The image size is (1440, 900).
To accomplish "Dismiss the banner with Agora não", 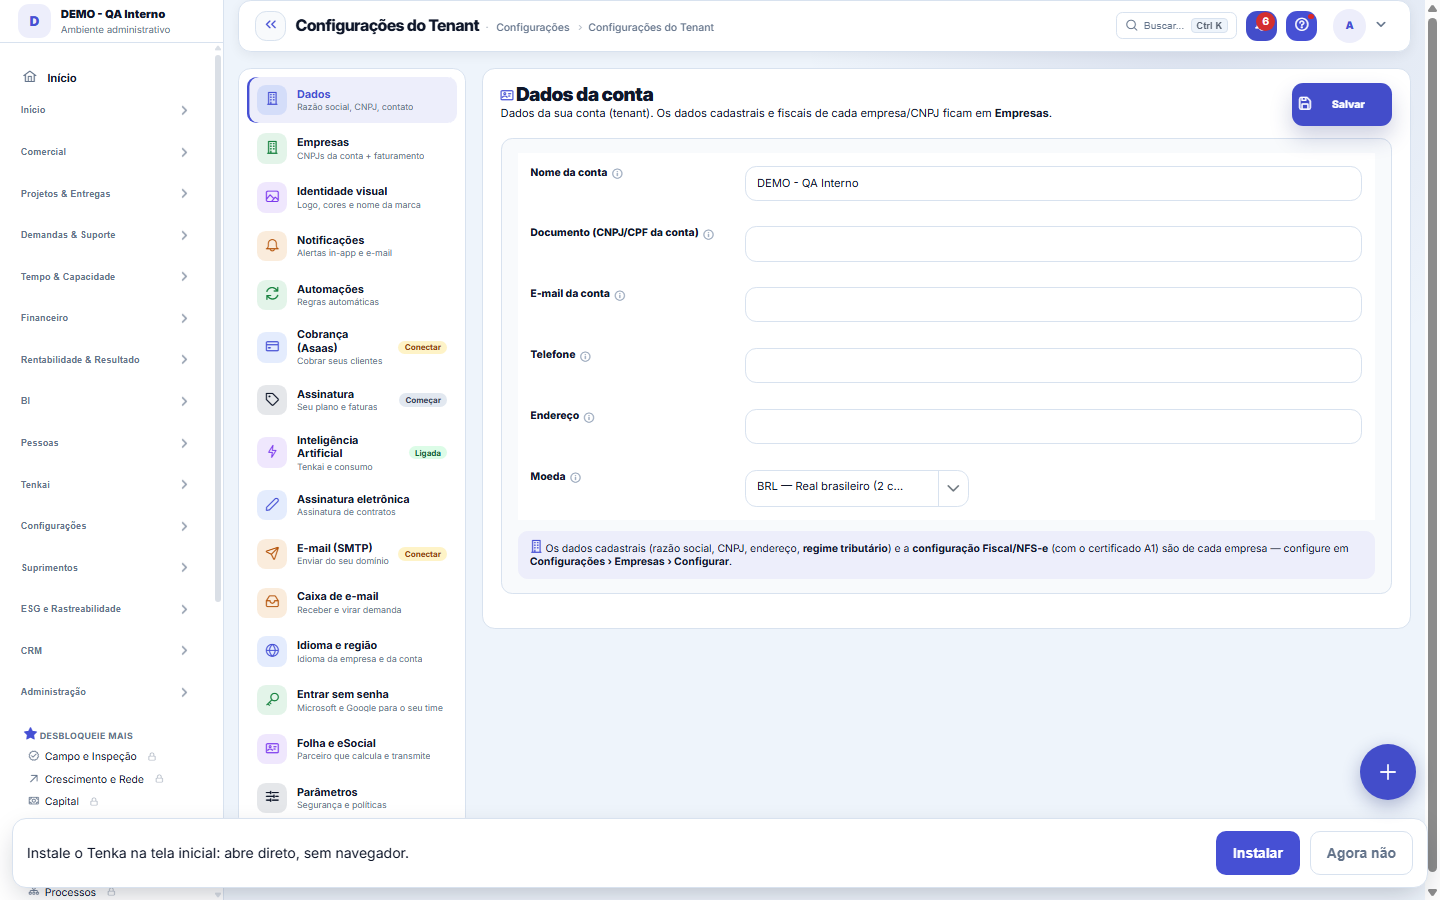I will point(1361,853).
